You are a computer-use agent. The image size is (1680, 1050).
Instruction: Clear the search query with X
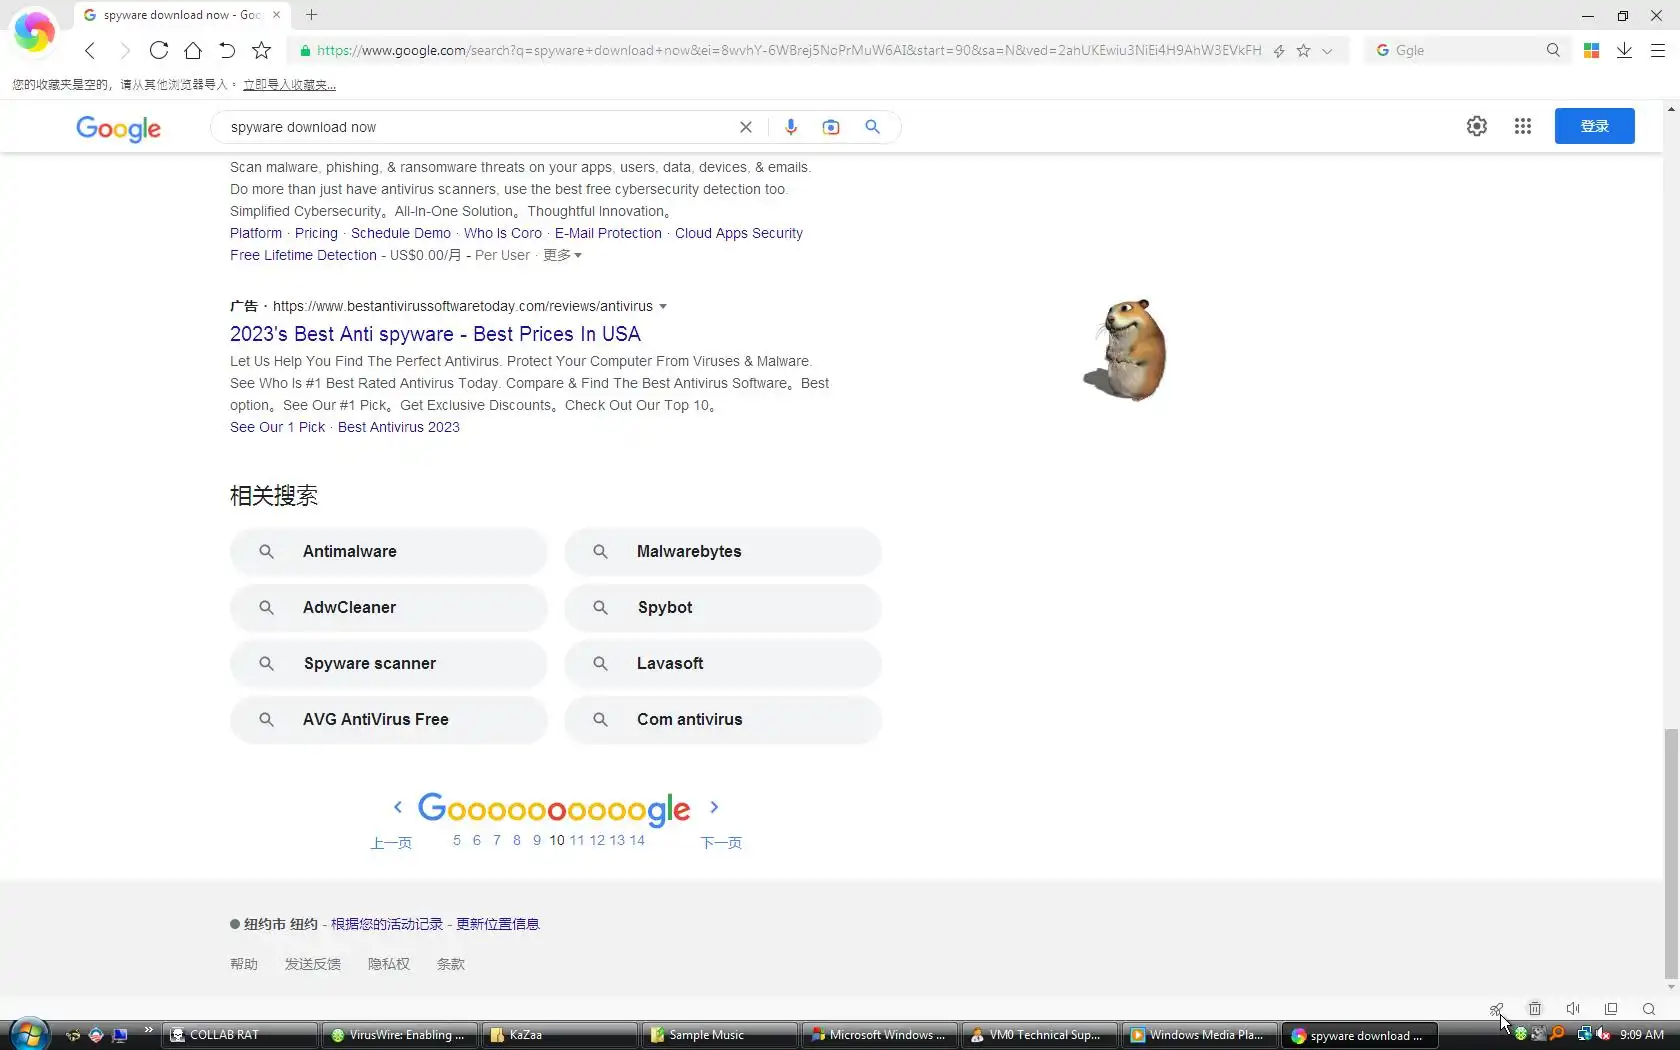tap(745, 127)
